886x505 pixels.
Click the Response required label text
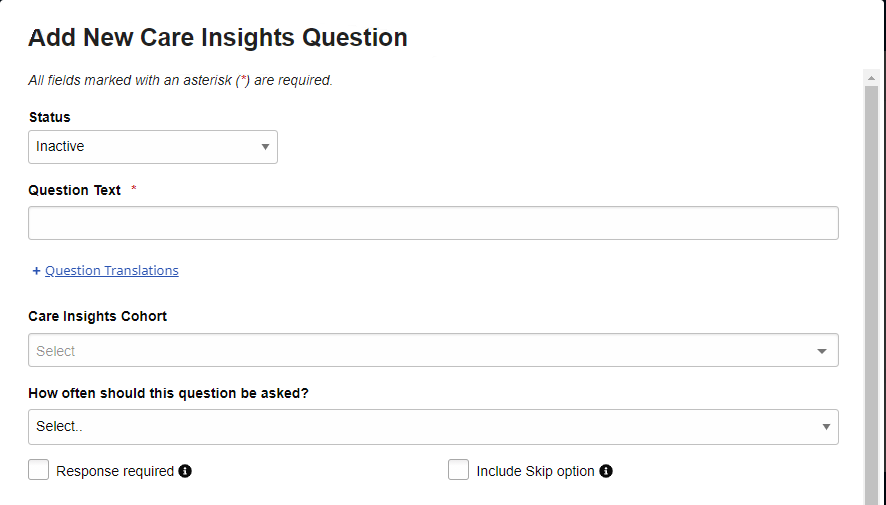tap(115, 471)
